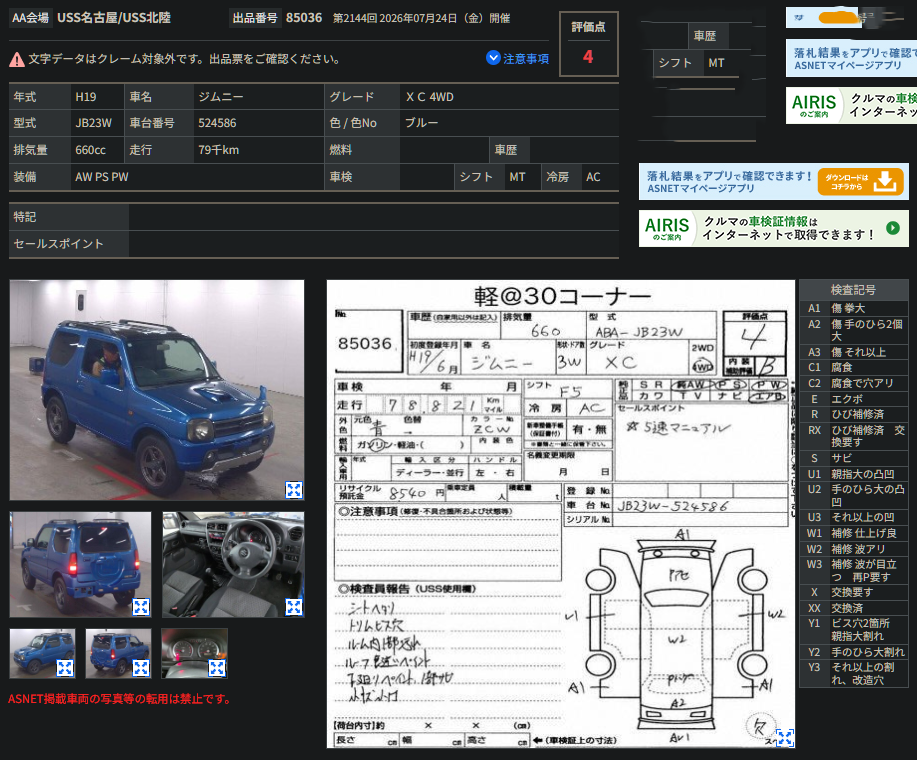
Task: Click the orange download button on ASNET banner
Action: pos(860,182)
